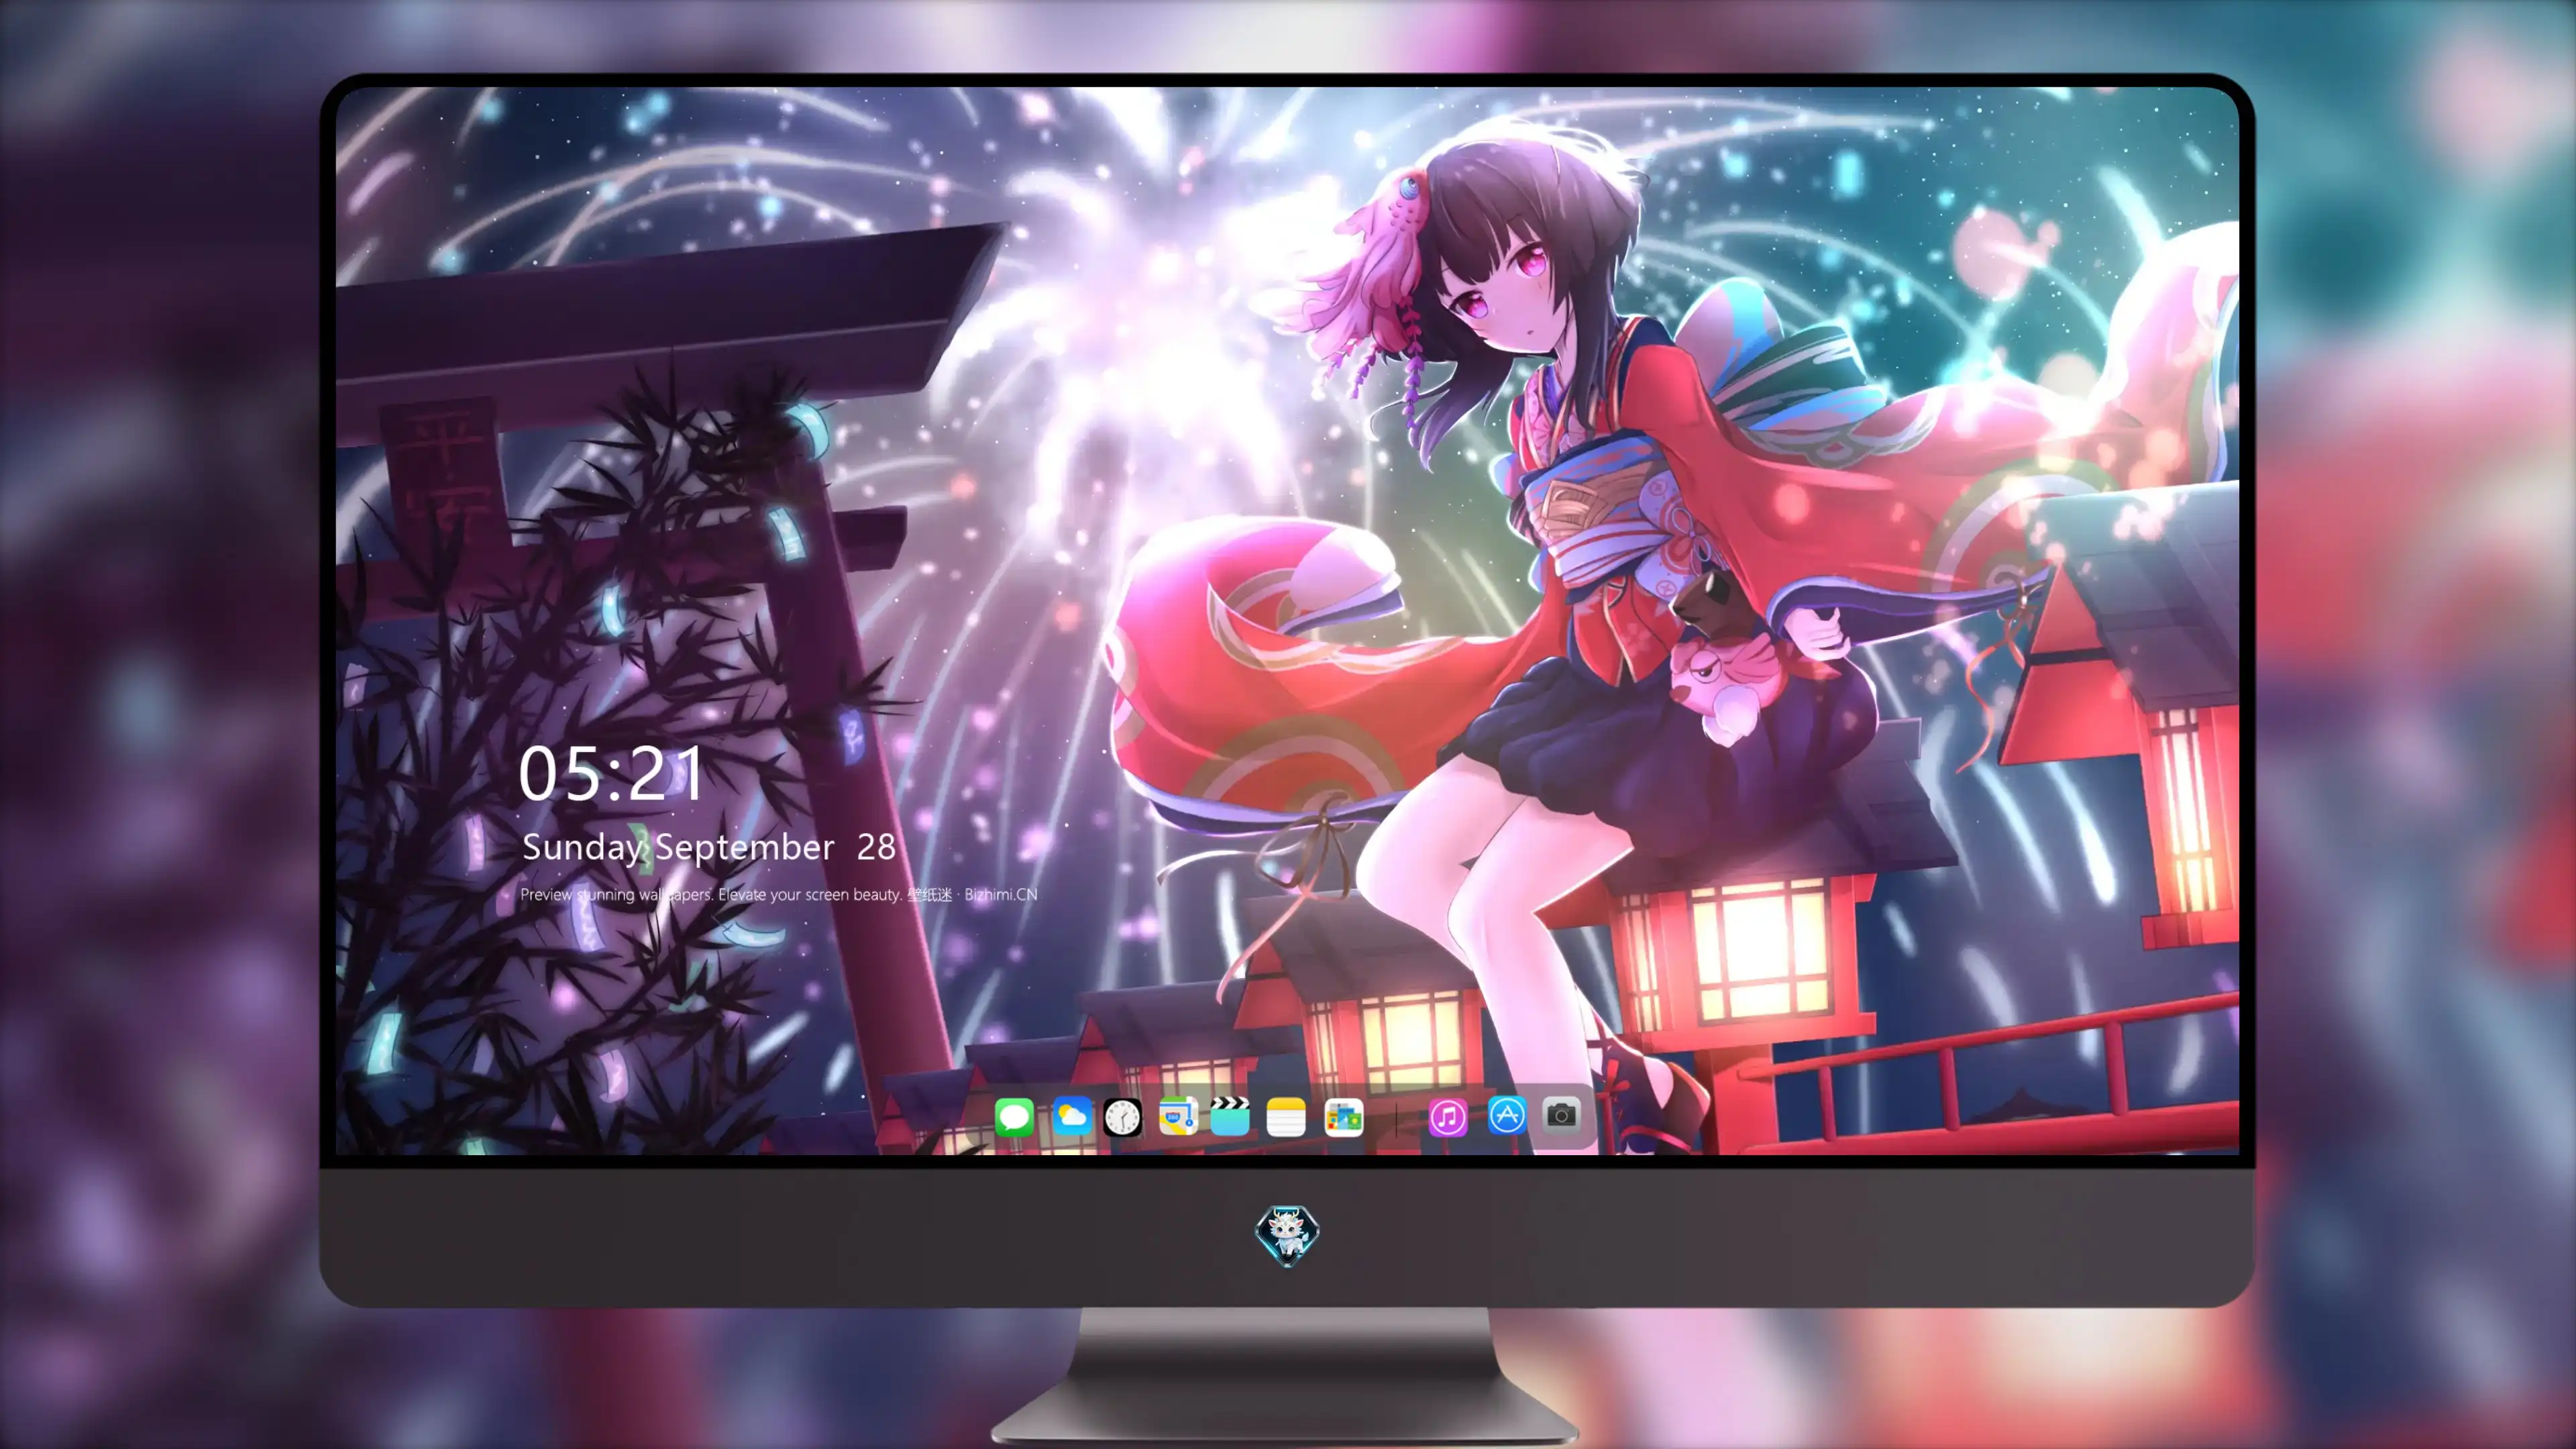Open the Clock app in the dock
This screenshot has width=2576, height=1449.
1122,1117
